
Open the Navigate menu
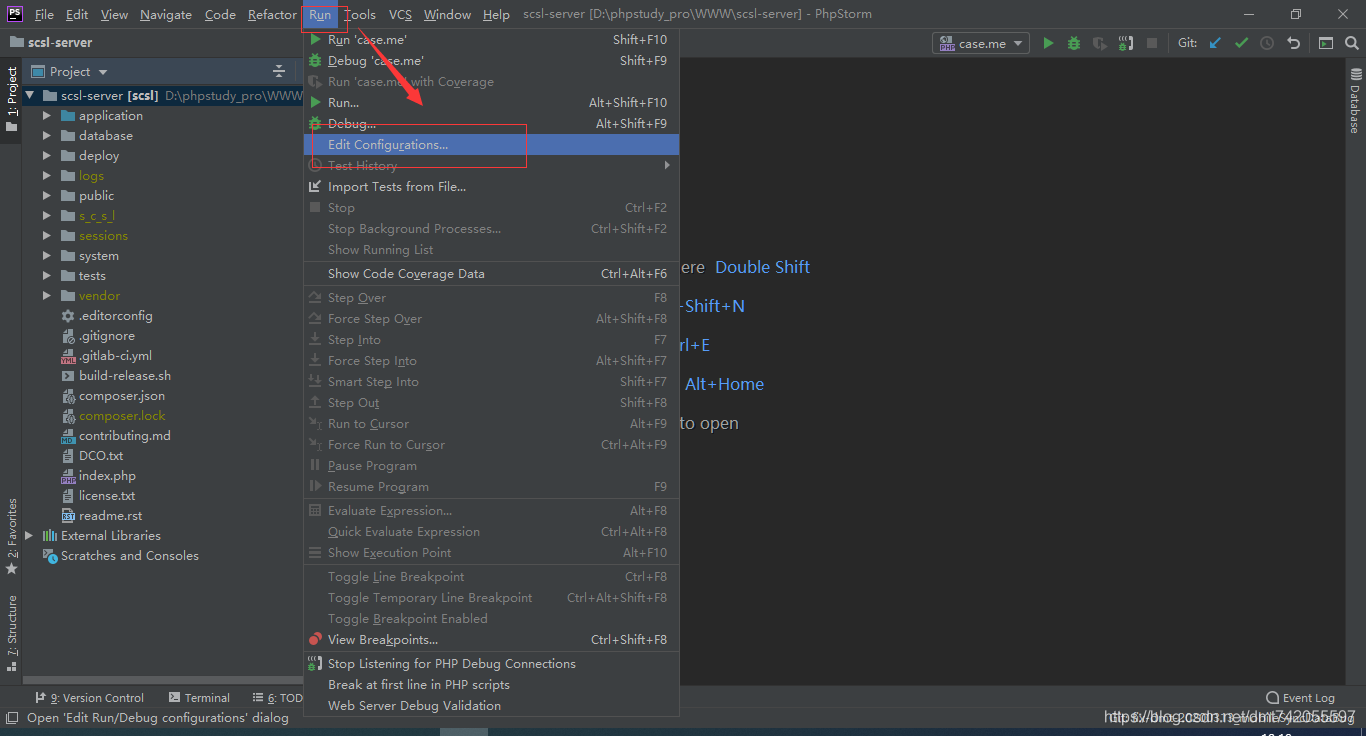(x=166, y=14)
